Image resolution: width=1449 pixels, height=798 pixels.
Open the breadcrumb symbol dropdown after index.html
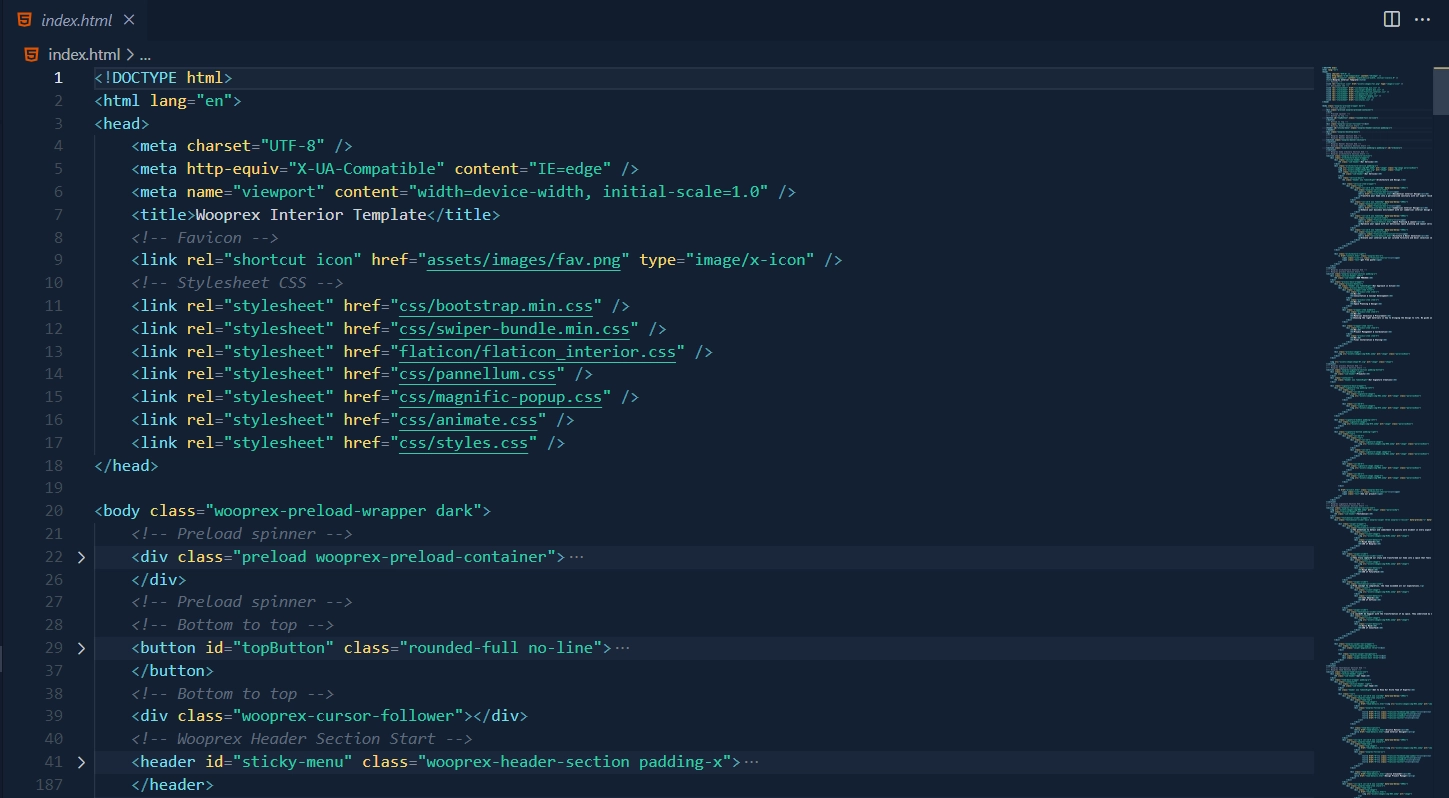coord(145,54)
